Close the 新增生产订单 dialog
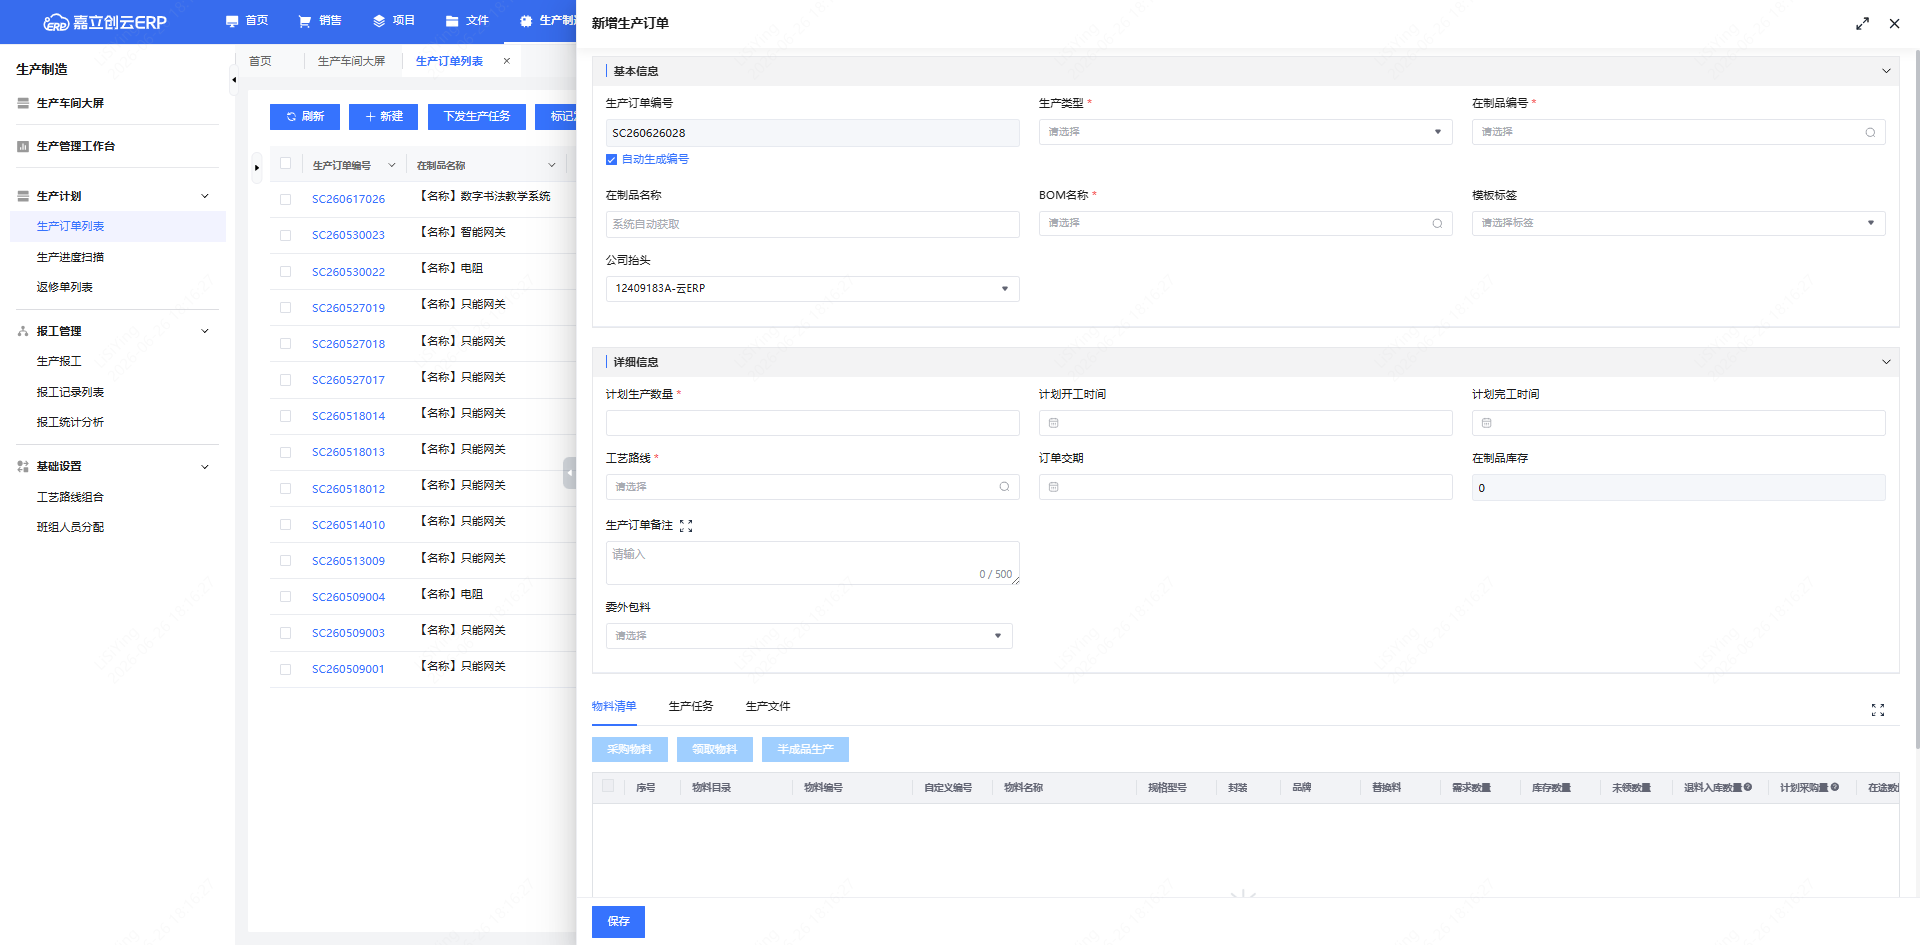Screen dimensions: 1920x945 [1894, 23]
